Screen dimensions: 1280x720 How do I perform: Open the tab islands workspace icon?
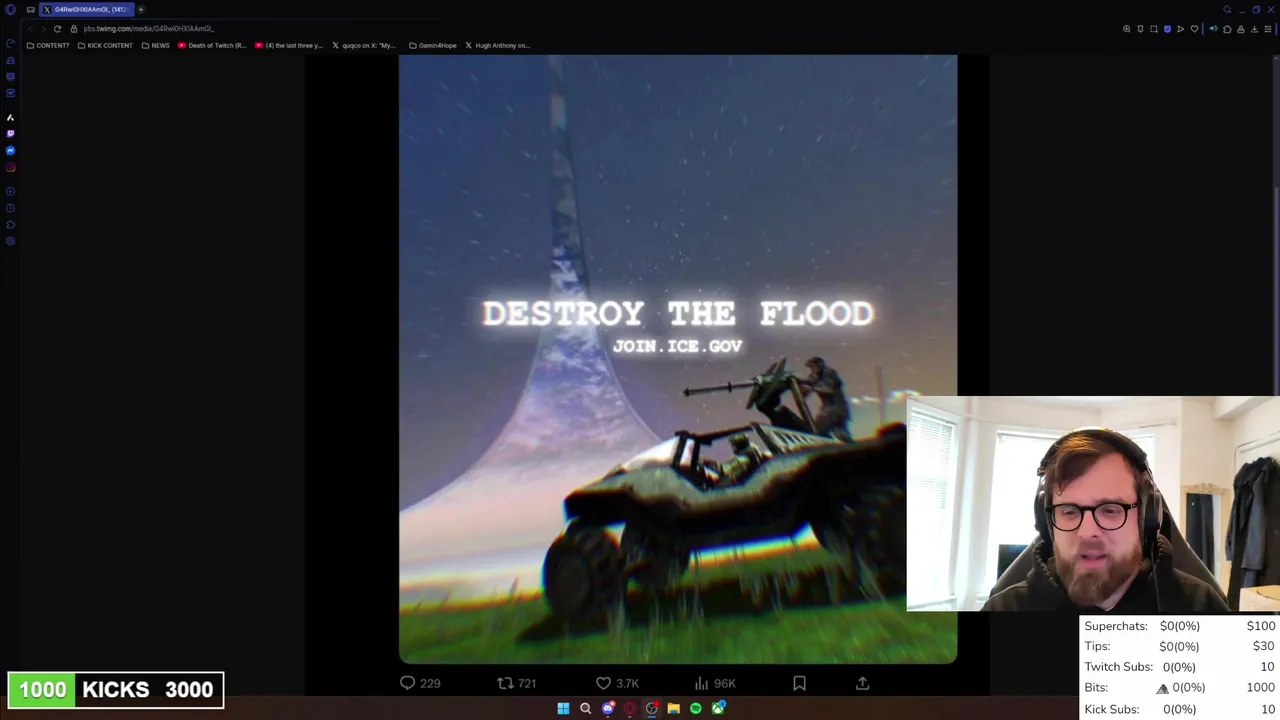pyautogui.click(x=30, y=10)
